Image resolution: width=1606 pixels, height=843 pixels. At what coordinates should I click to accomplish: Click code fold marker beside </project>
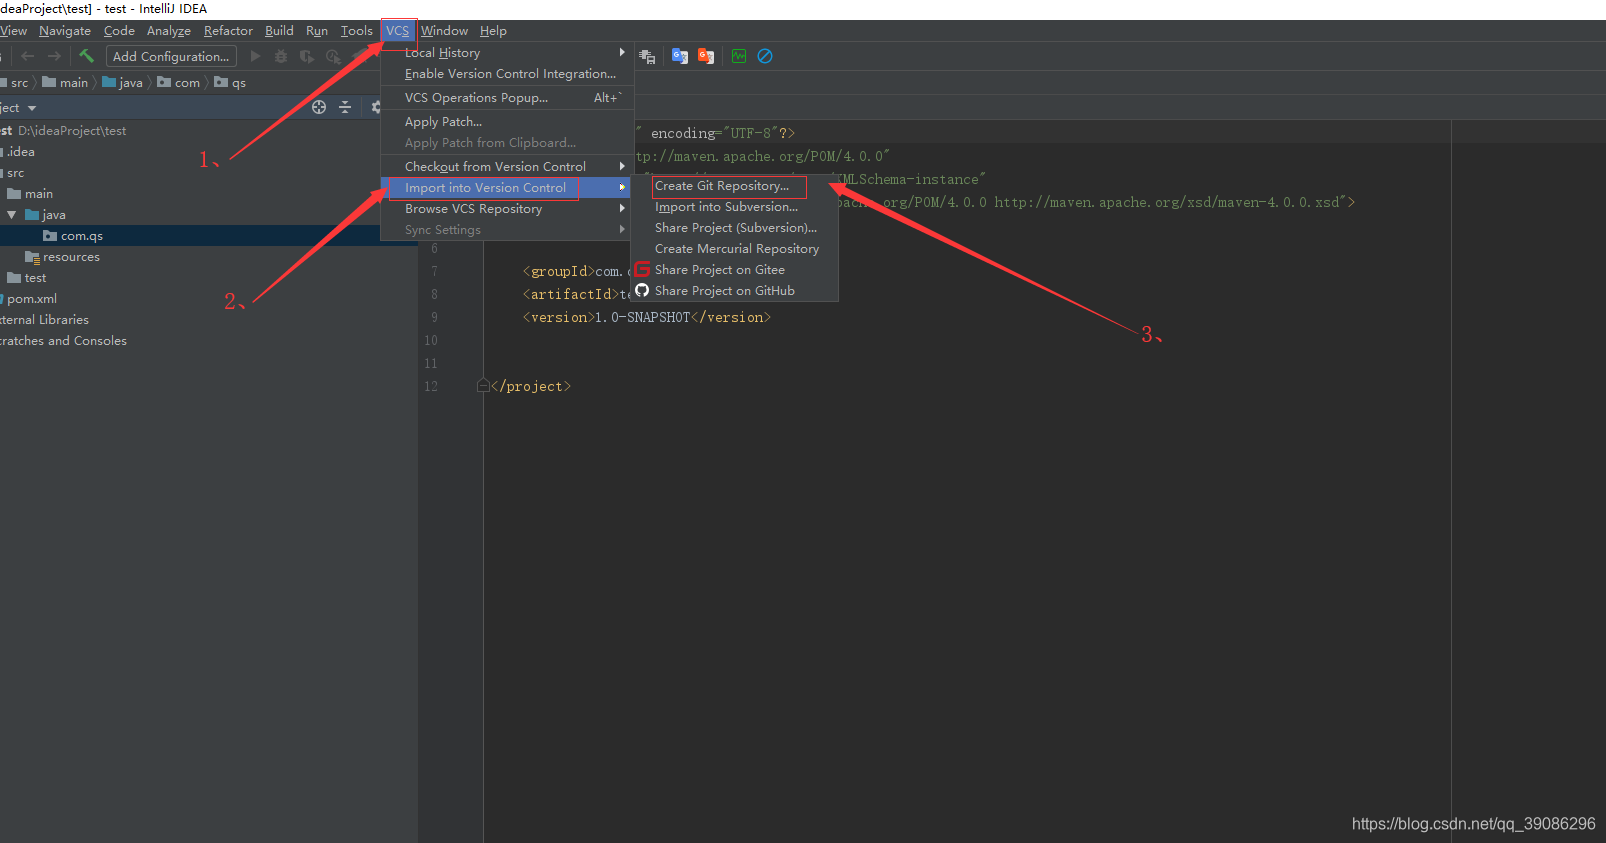tap(484, 386)
